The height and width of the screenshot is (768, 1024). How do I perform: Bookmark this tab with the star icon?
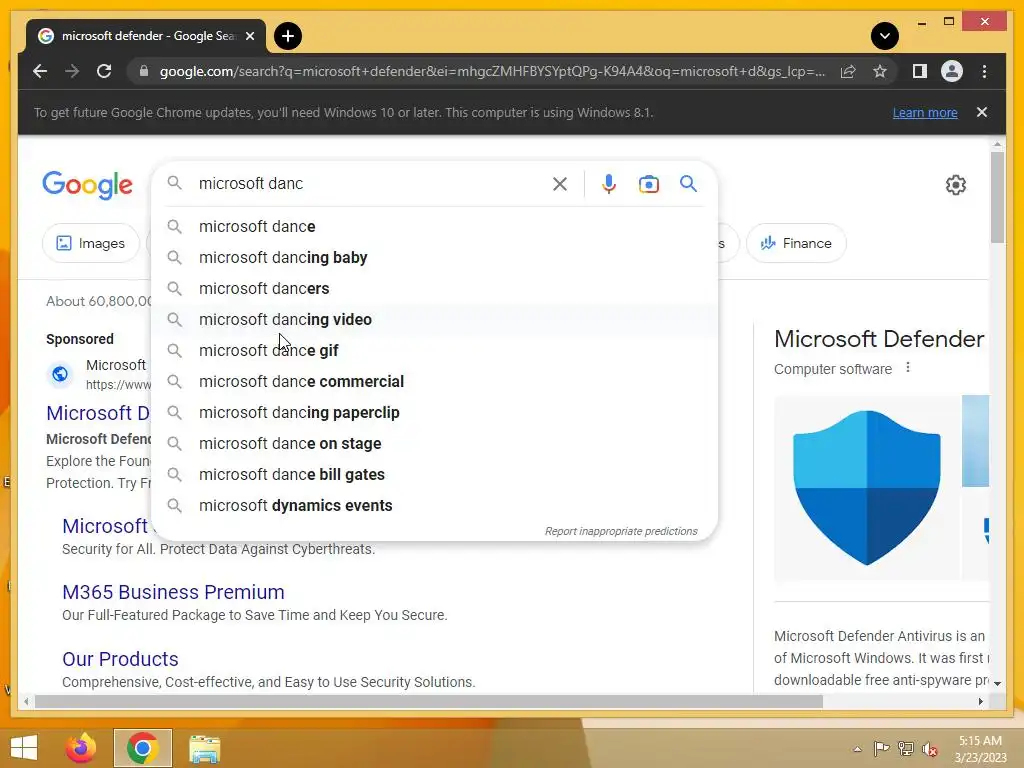pyautogui.click(x=880, y=71)
